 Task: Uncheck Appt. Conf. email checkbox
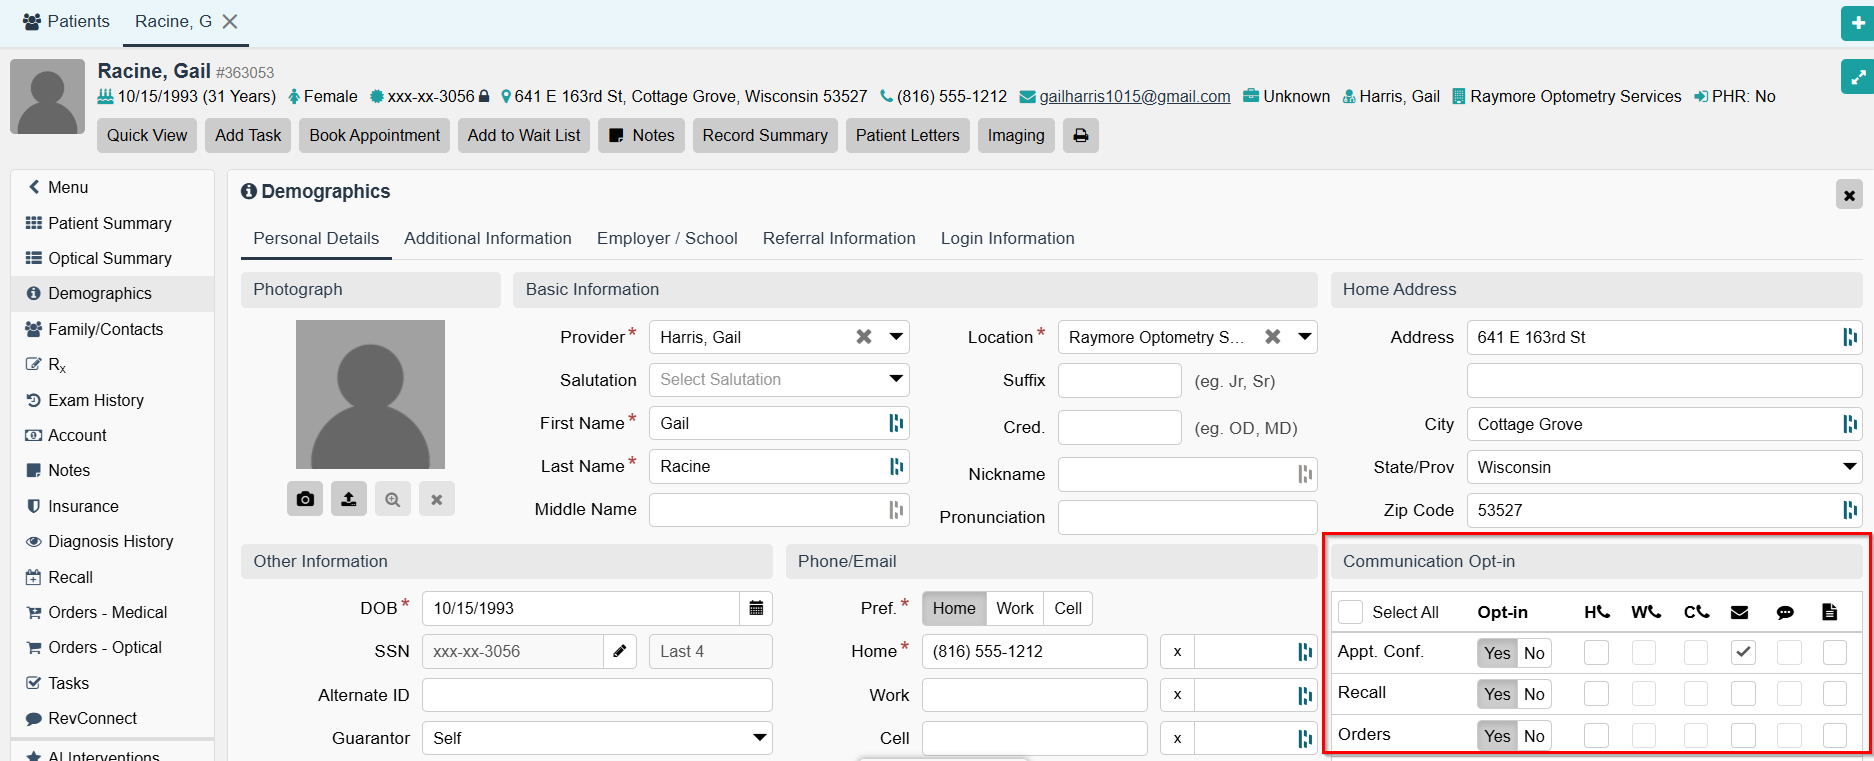click(1743, 652)
